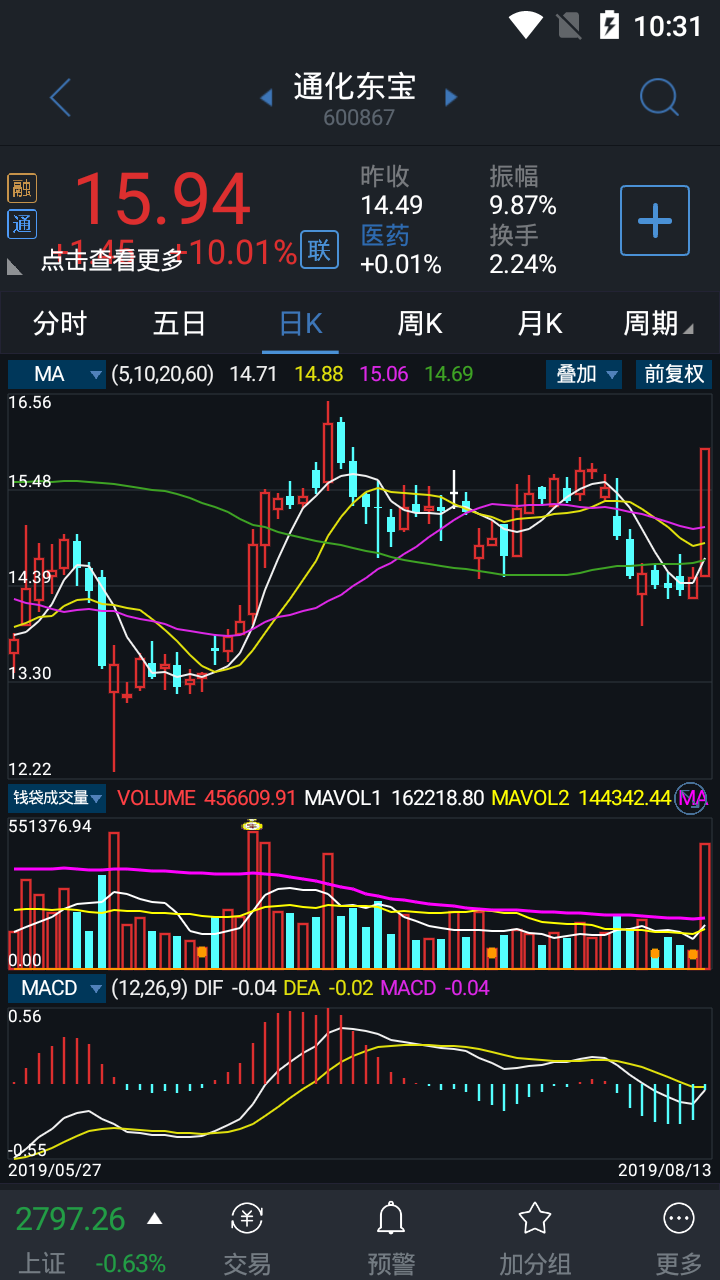Switch to previous stock triangle
This screenshot has width=720, height=1280.
[x=266, y=98]
